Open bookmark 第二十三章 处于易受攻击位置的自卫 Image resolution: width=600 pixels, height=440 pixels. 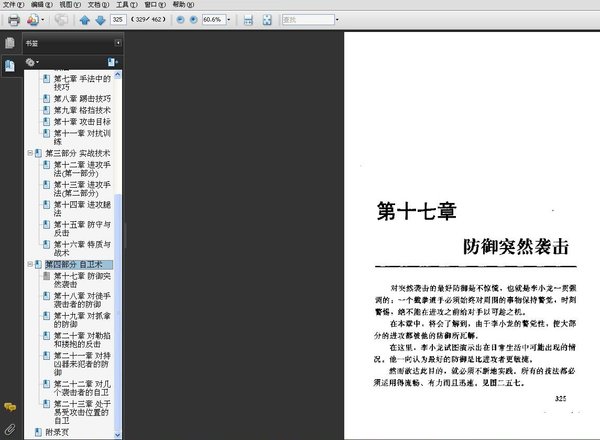(x=82, y=412)
